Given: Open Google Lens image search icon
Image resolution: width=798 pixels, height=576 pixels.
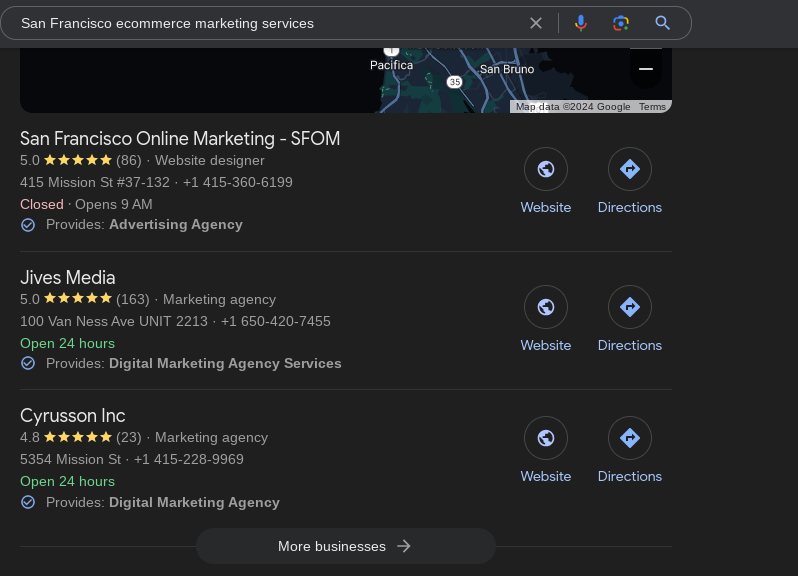Looking at the screenshot, I should click(620, 23).
